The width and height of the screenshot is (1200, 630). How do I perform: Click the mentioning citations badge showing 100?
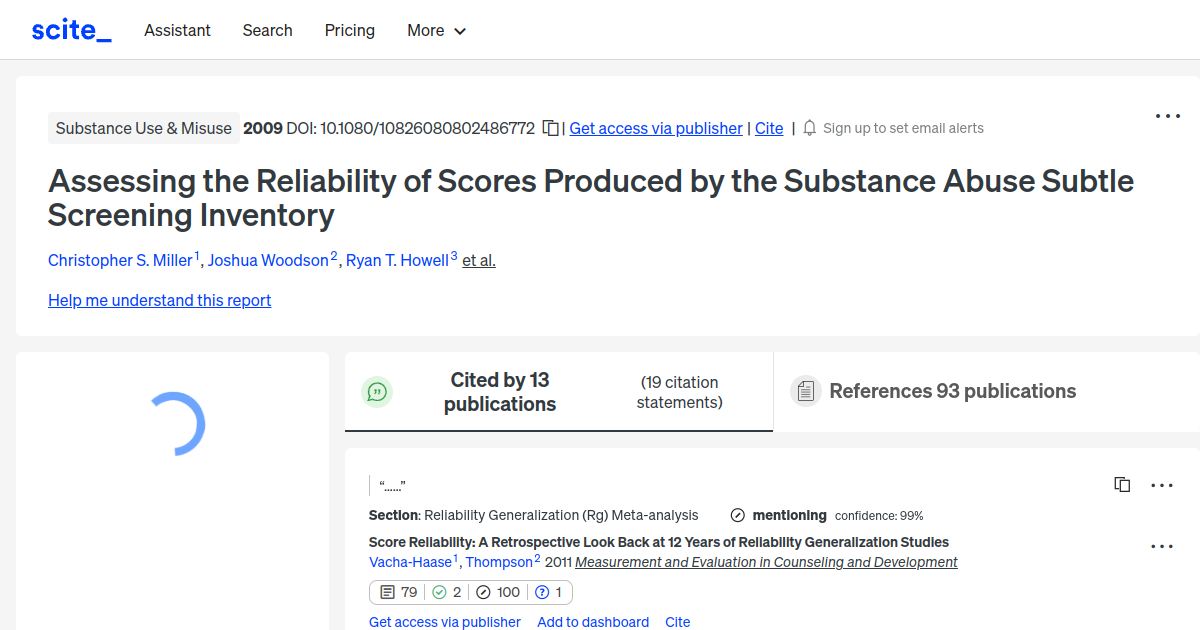pyautogui.click(x=498, y=591)
